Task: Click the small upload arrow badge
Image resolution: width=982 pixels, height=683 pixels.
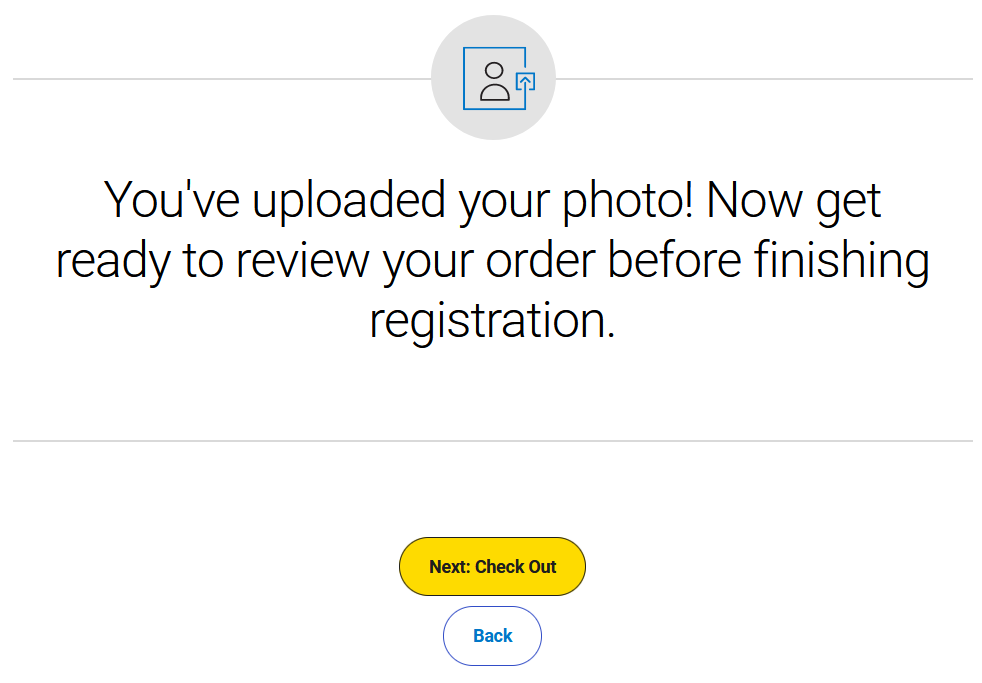Action: point(525,81)
